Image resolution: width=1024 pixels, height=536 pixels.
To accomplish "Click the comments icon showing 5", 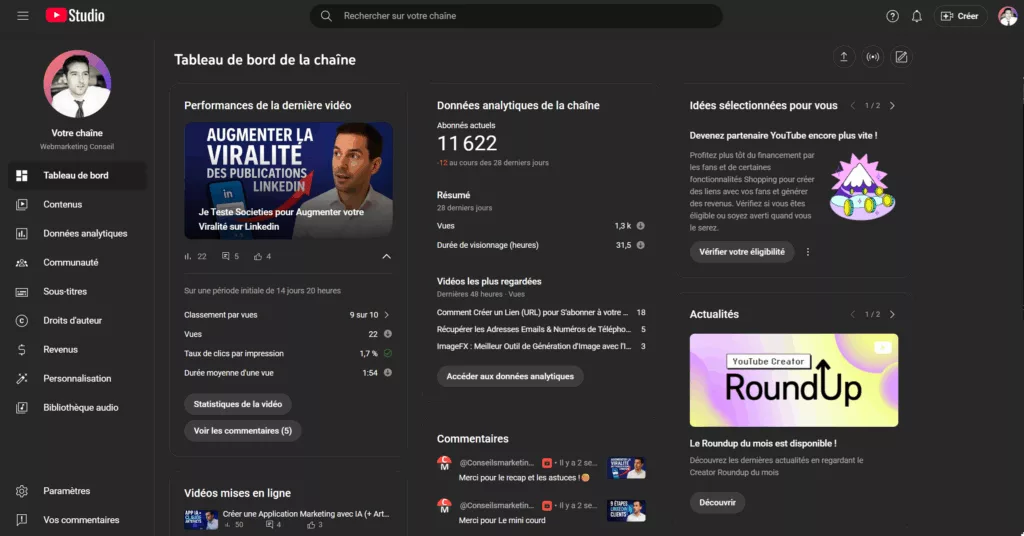I will pos(225,257).
